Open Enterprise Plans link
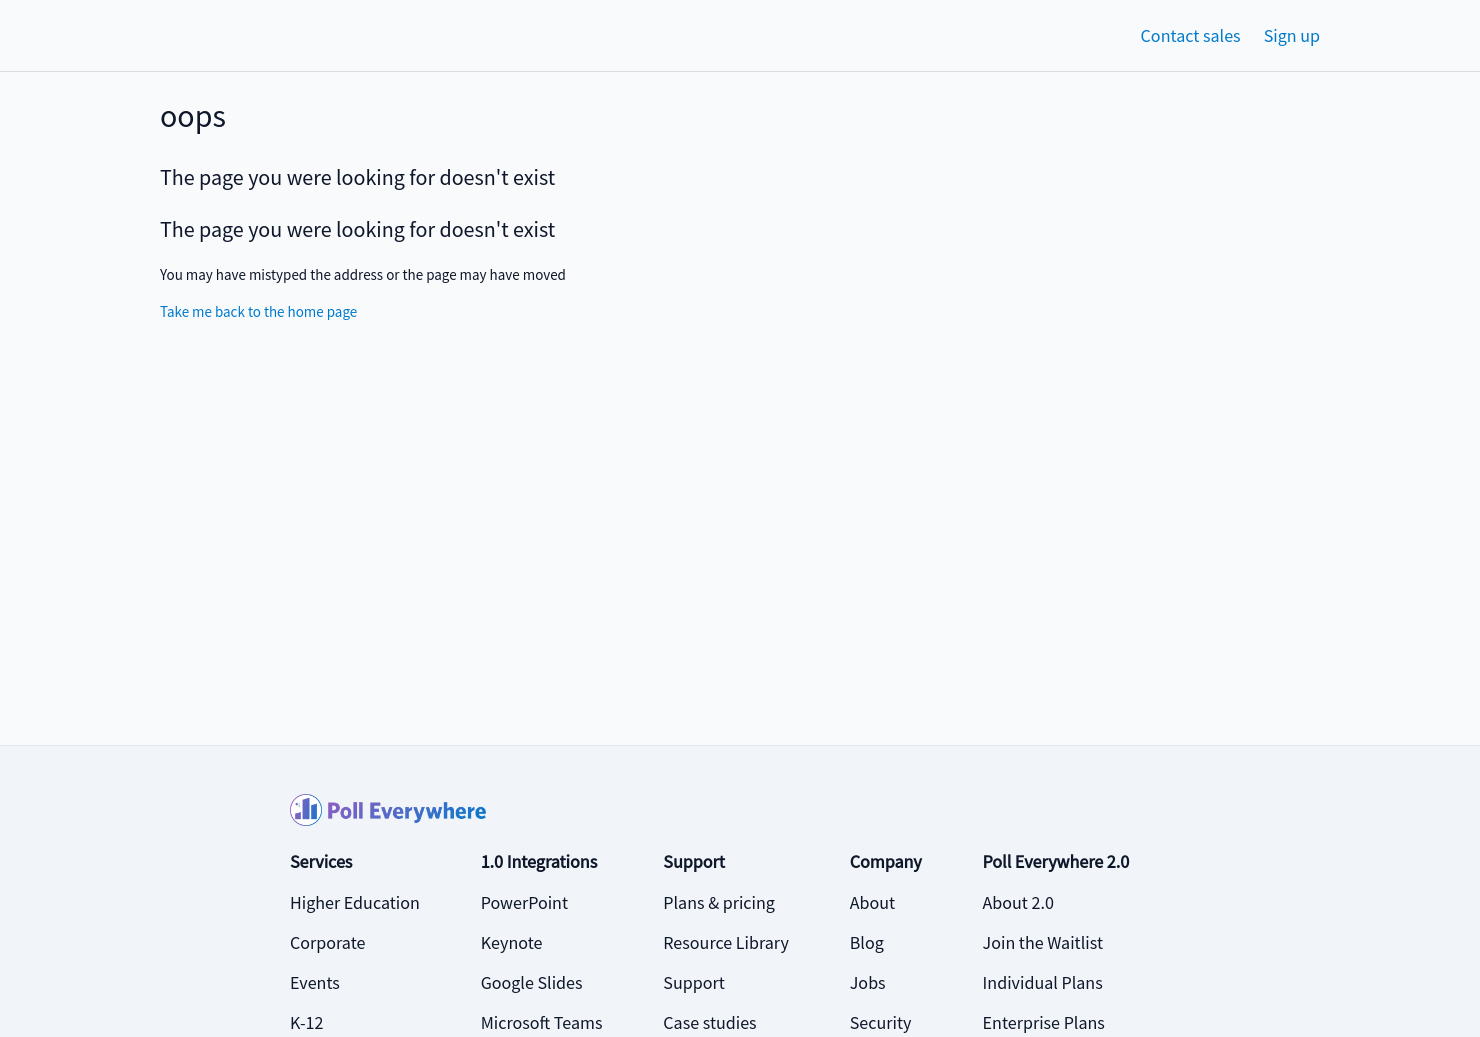 click(1043, 1023)
